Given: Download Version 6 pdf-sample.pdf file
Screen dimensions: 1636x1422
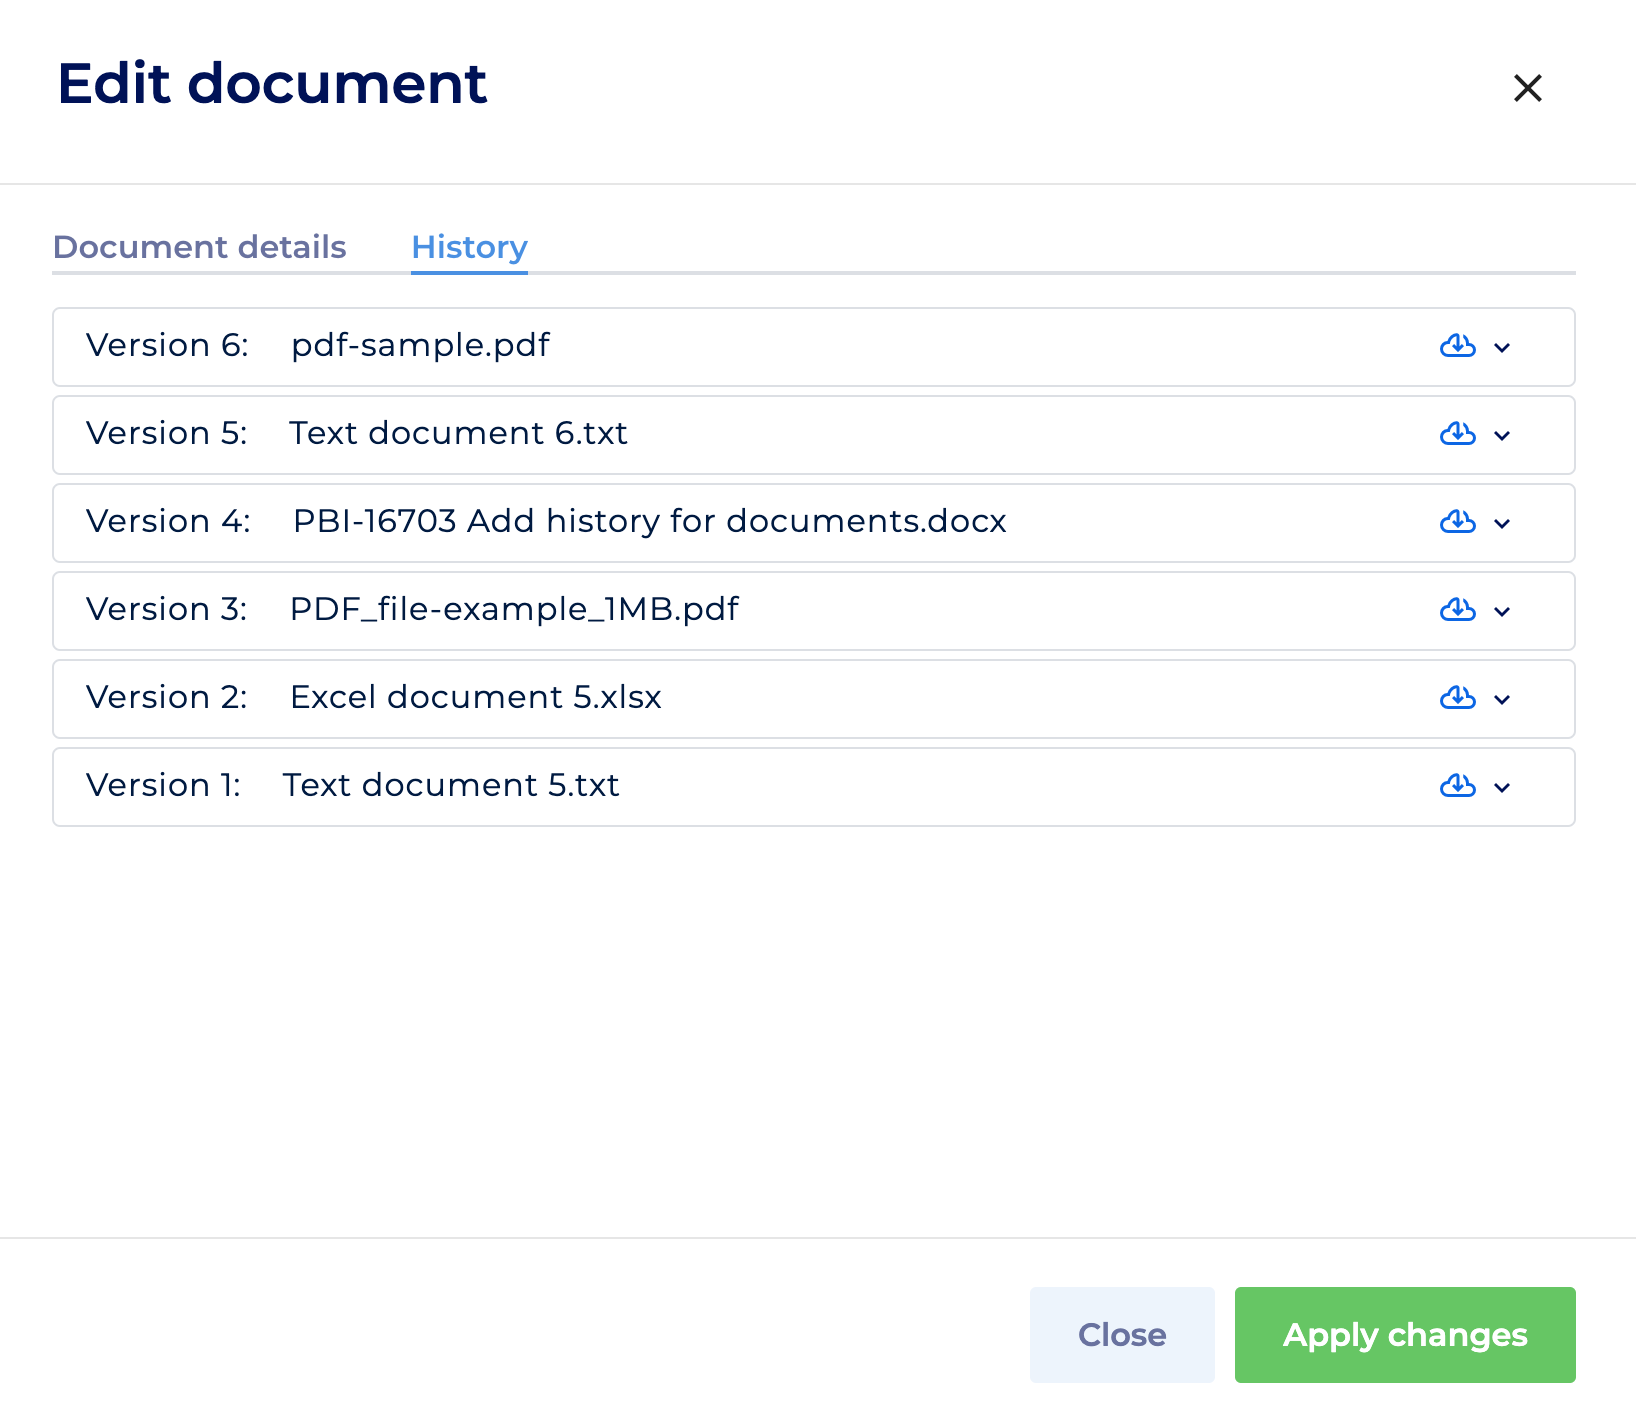Looking at the screenshot, I should pyautogui.click(x=1457, y=346).
